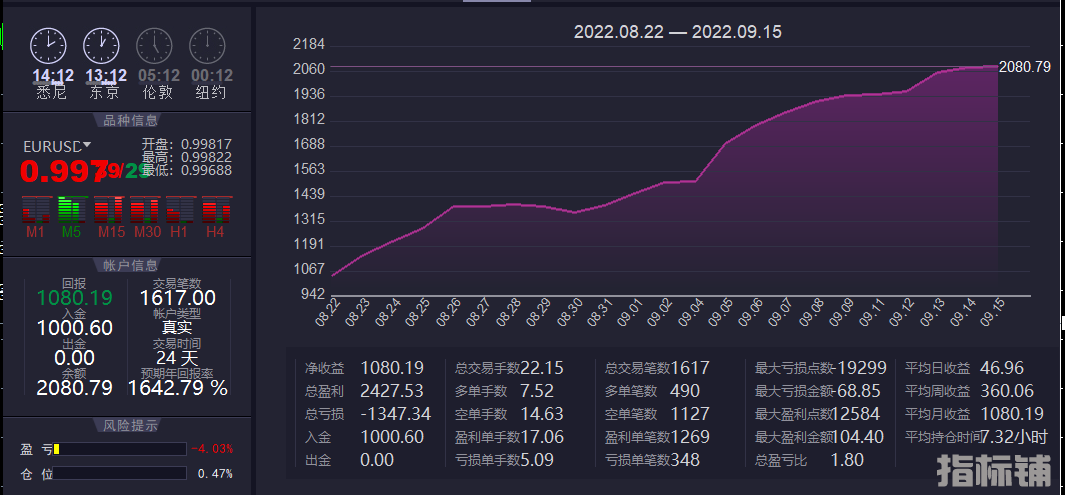Image resolution: width=1065 pixels, height=495 pixels.
Task: Click the 余额 value 2080.79 in account info
Action: click(75, 388)
